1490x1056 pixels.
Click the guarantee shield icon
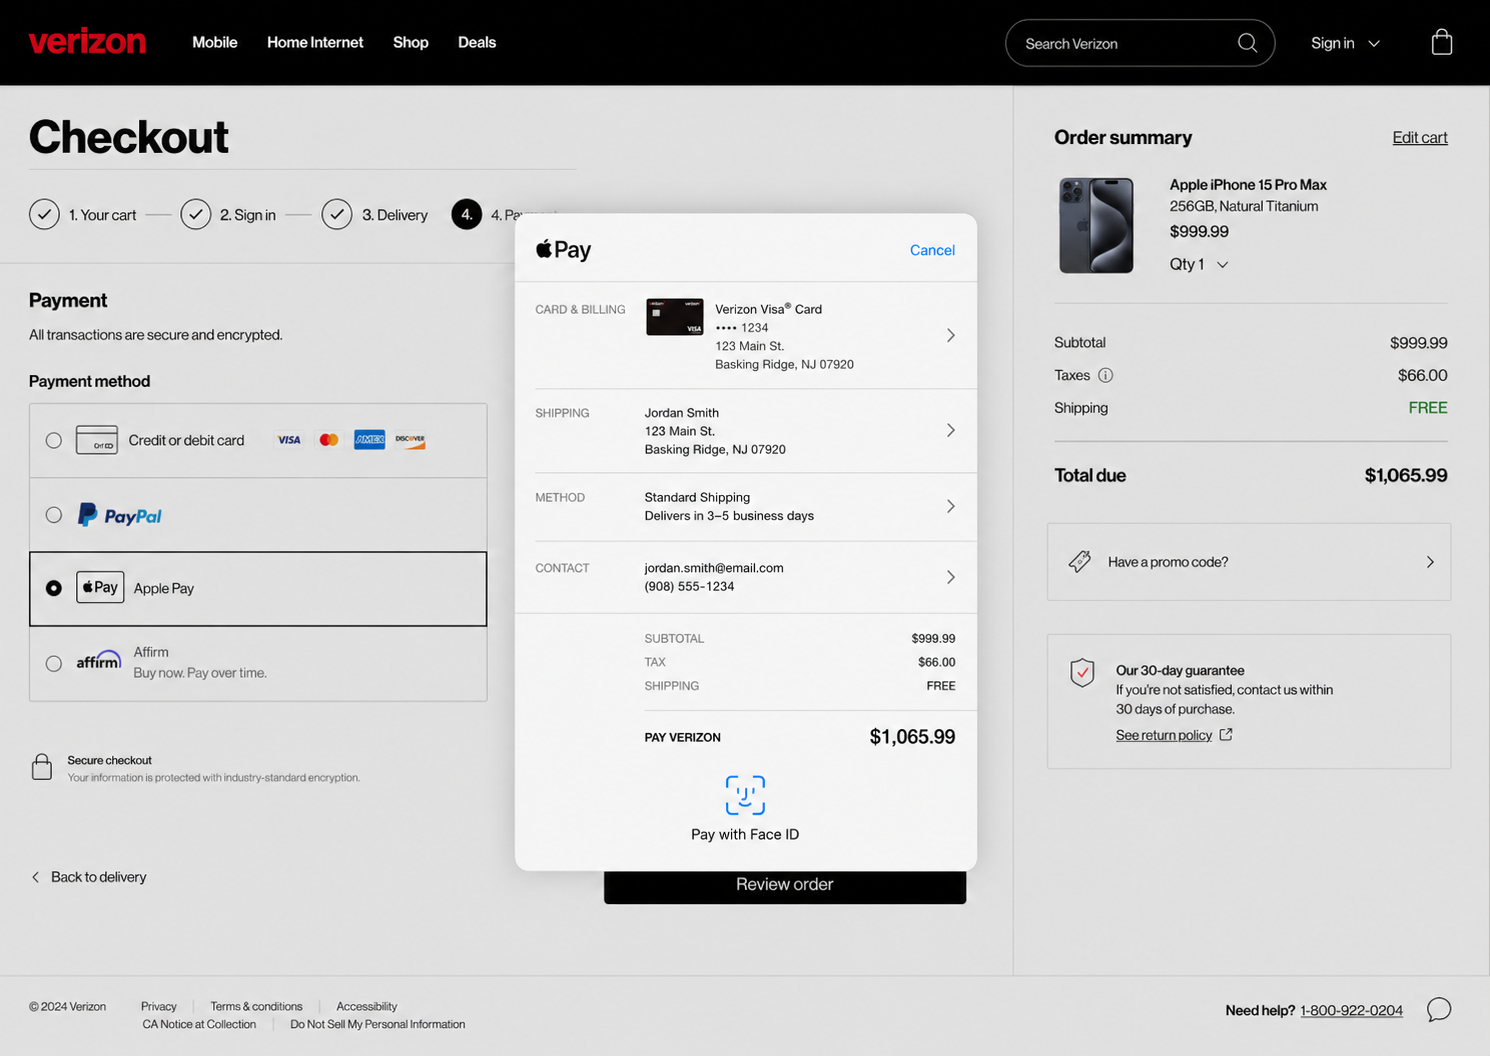coord(1082,673)
